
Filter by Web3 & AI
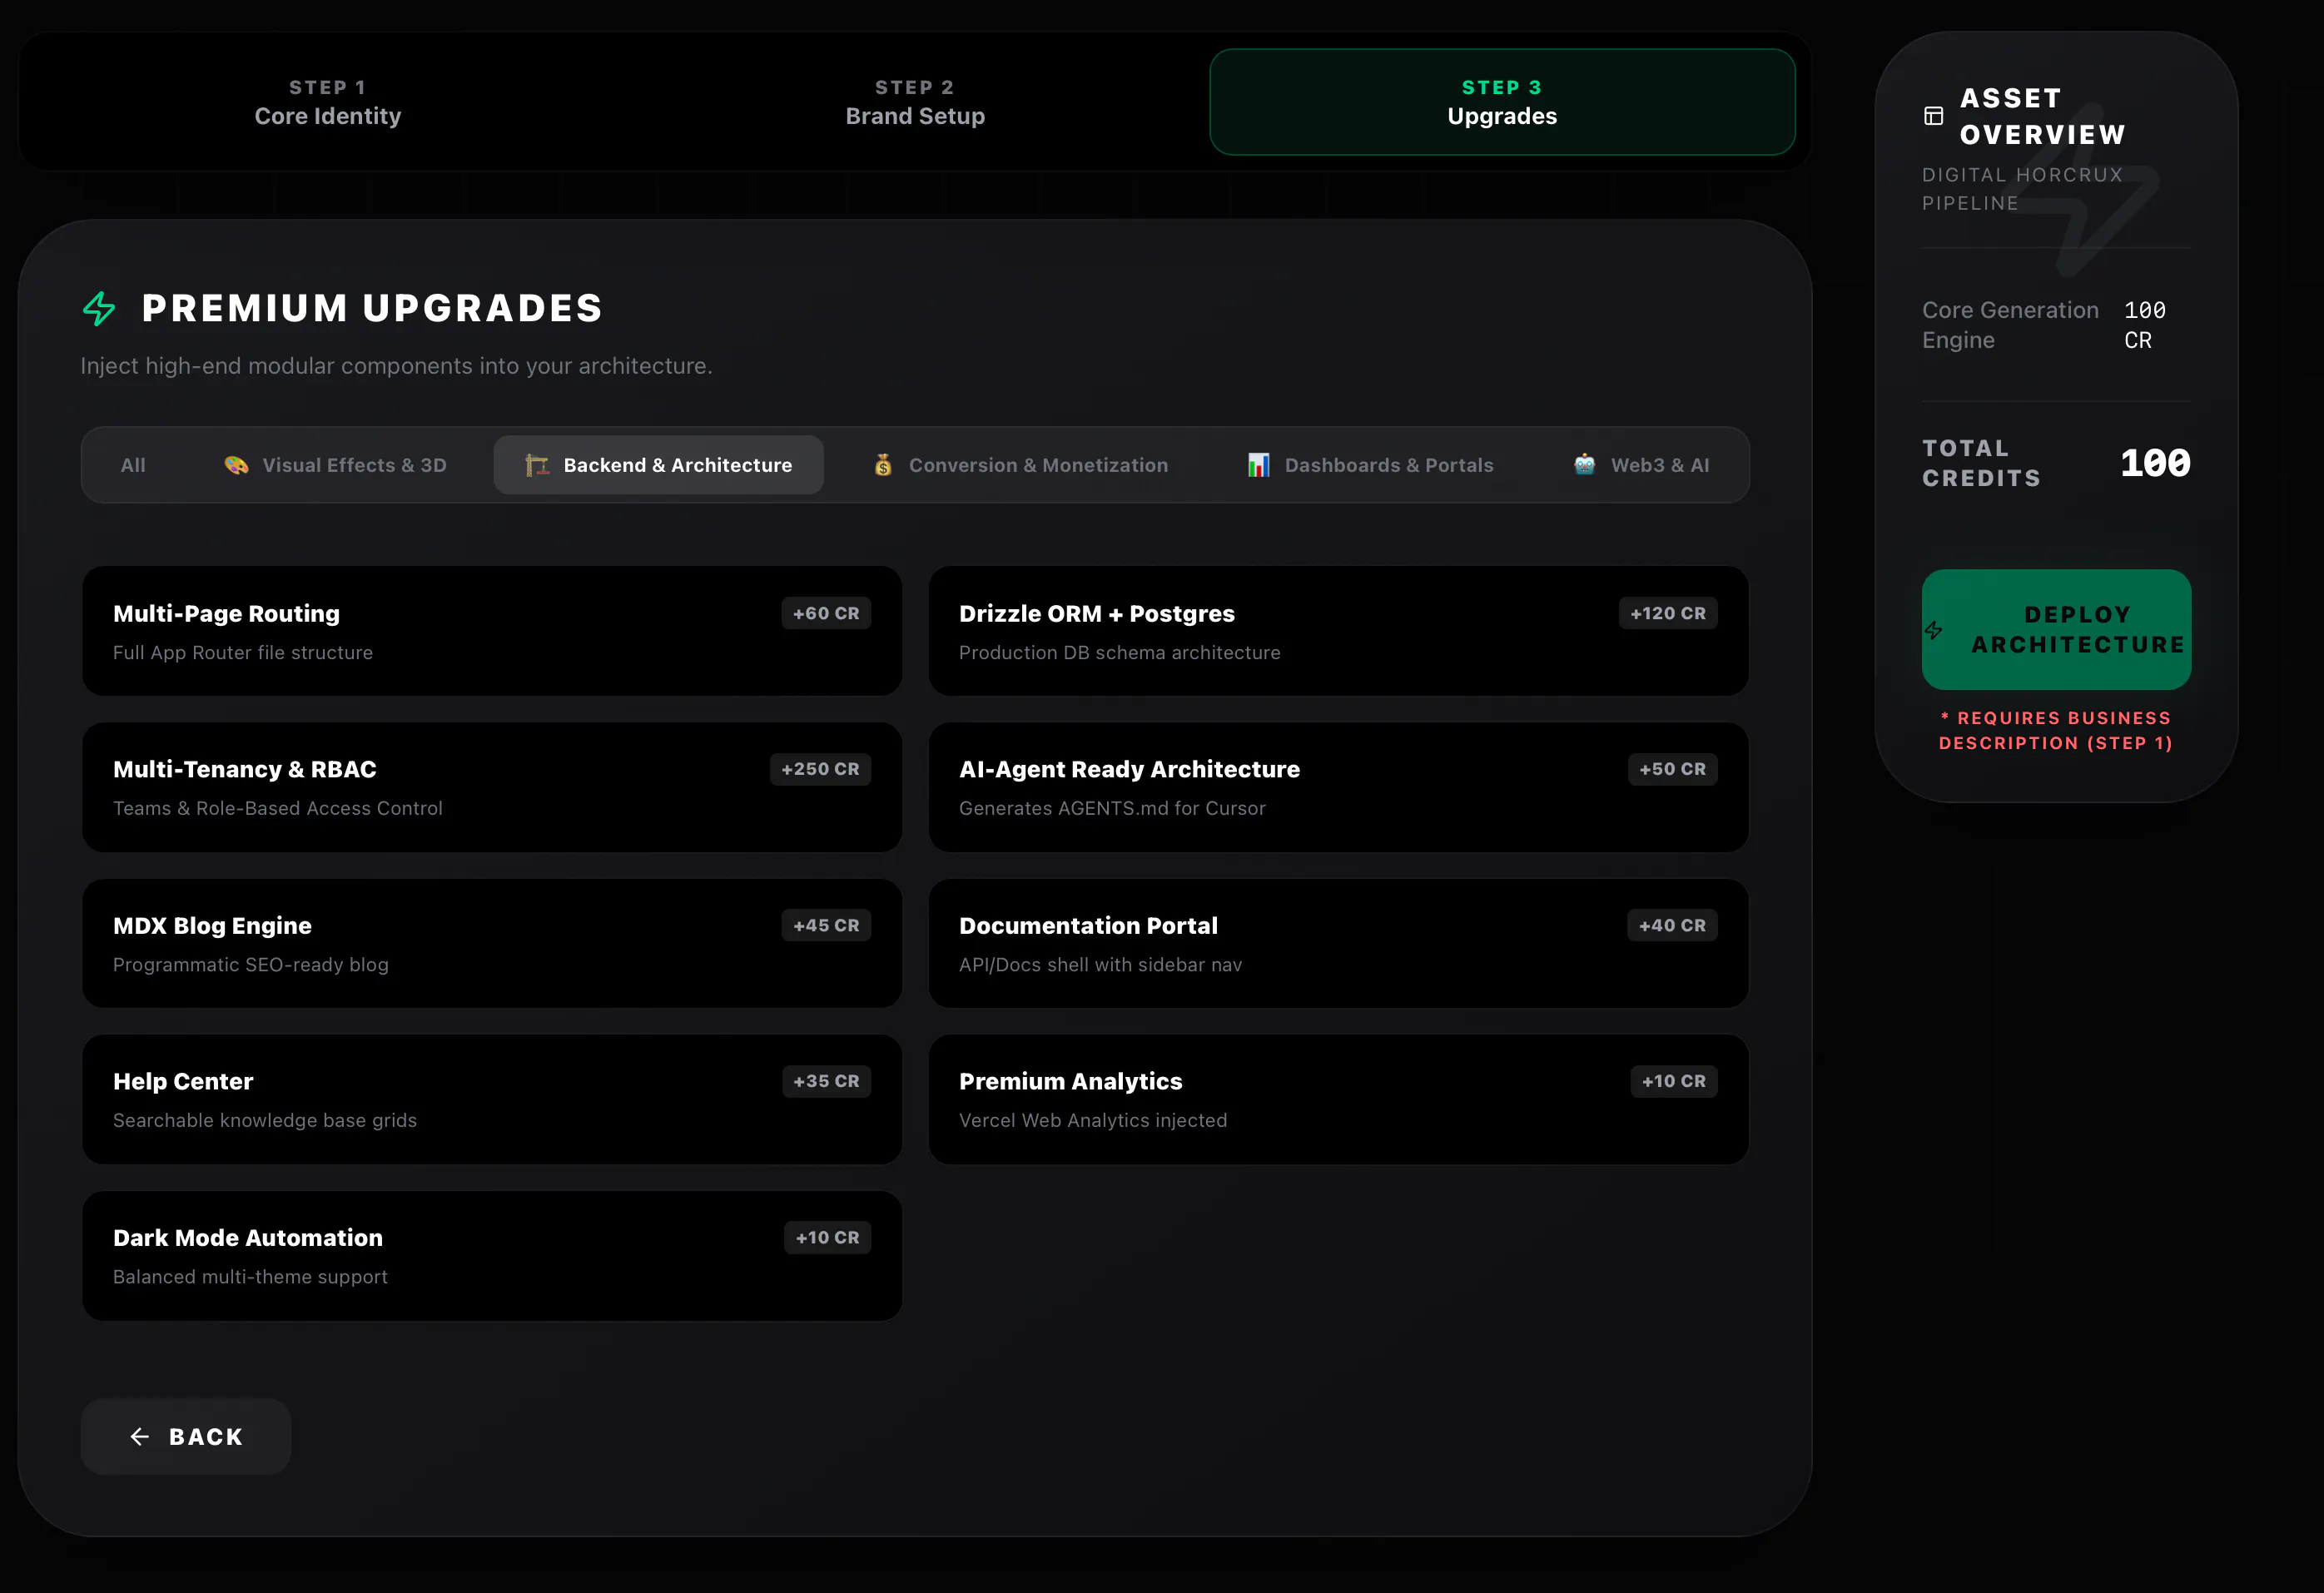tap(1641, 465)
